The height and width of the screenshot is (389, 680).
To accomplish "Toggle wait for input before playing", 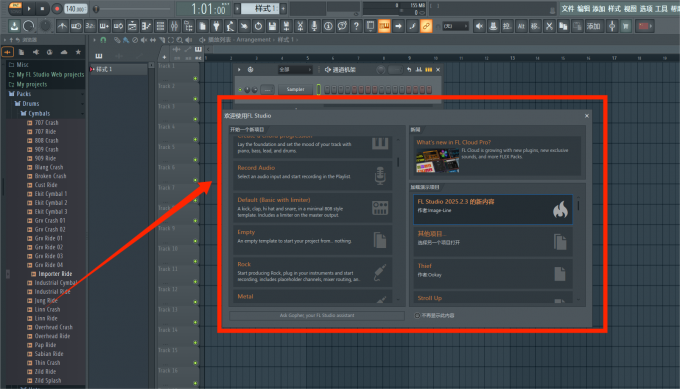I will click(x=76, y=26).
